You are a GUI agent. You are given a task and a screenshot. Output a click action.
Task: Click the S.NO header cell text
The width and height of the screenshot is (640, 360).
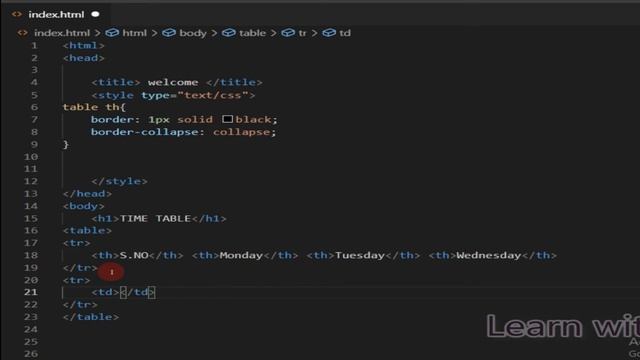click(134, 256)
